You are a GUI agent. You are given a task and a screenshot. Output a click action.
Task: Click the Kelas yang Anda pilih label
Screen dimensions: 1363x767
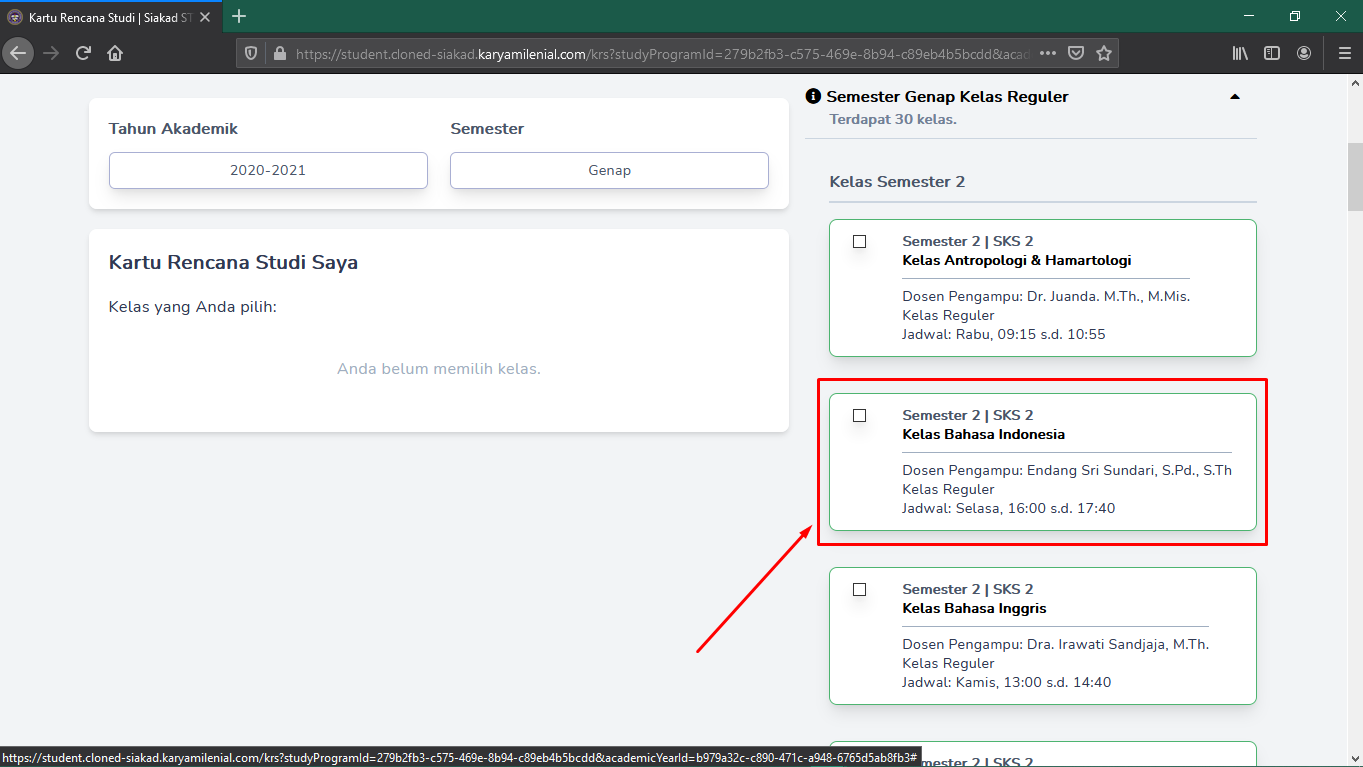[x=193, y=306]
